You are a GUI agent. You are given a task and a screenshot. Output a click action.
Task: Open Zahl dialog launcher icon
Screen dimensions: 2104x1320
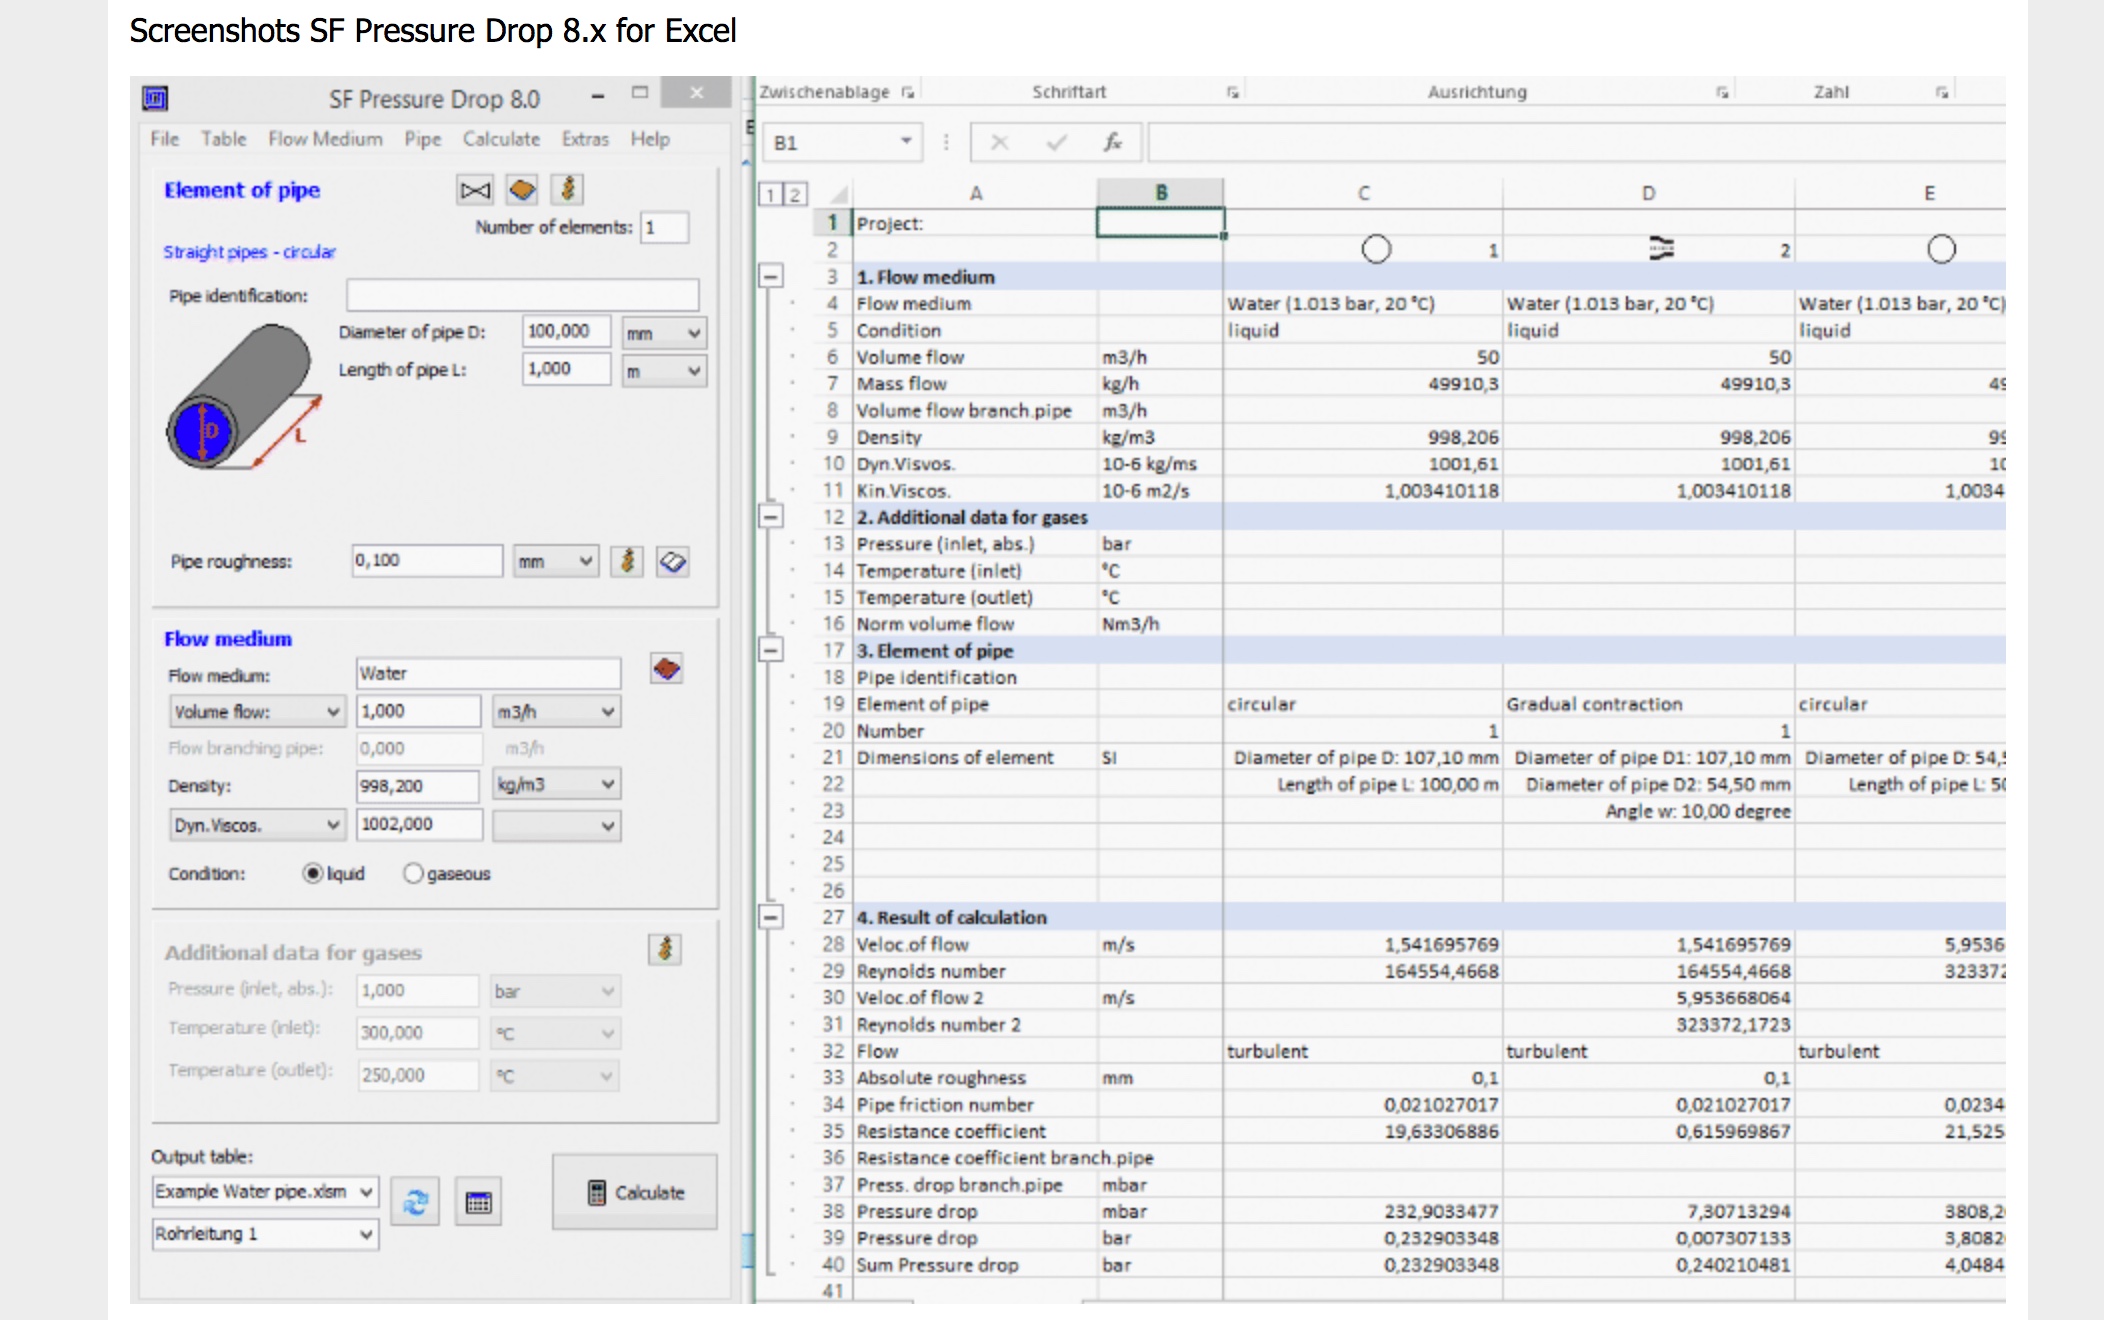[1942, 92]
